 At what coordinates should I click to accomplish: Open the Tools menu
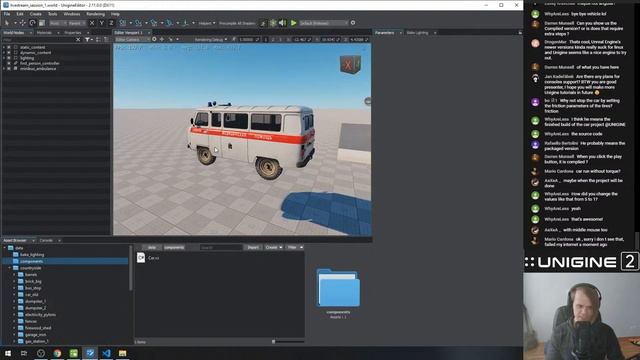point(53,14)
